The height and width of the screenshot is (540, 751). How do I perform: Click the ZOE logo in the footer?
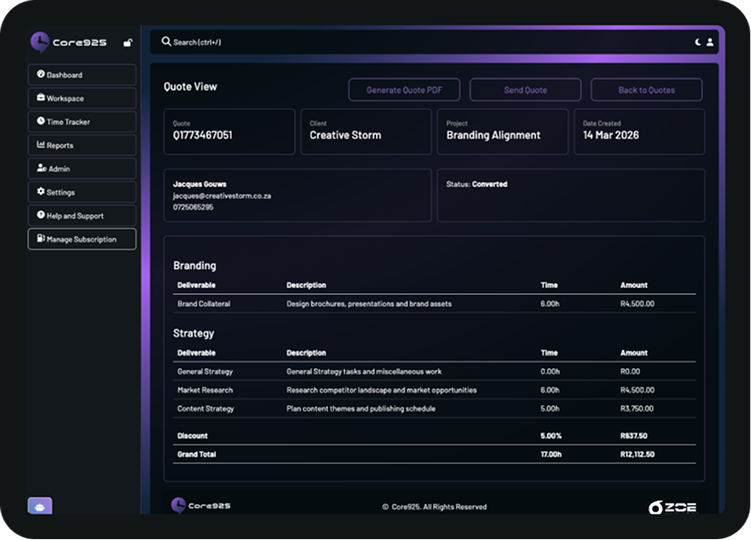(672, 507)
